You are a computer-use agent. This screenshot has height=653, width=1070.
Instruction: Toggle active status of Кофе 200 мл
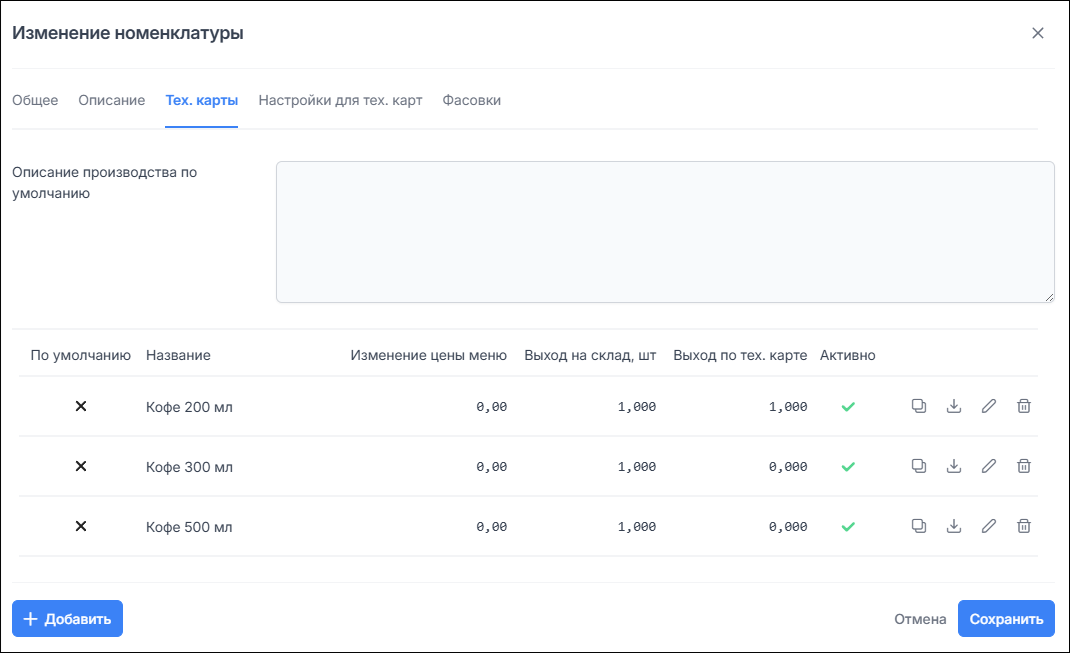coord(848,407)
